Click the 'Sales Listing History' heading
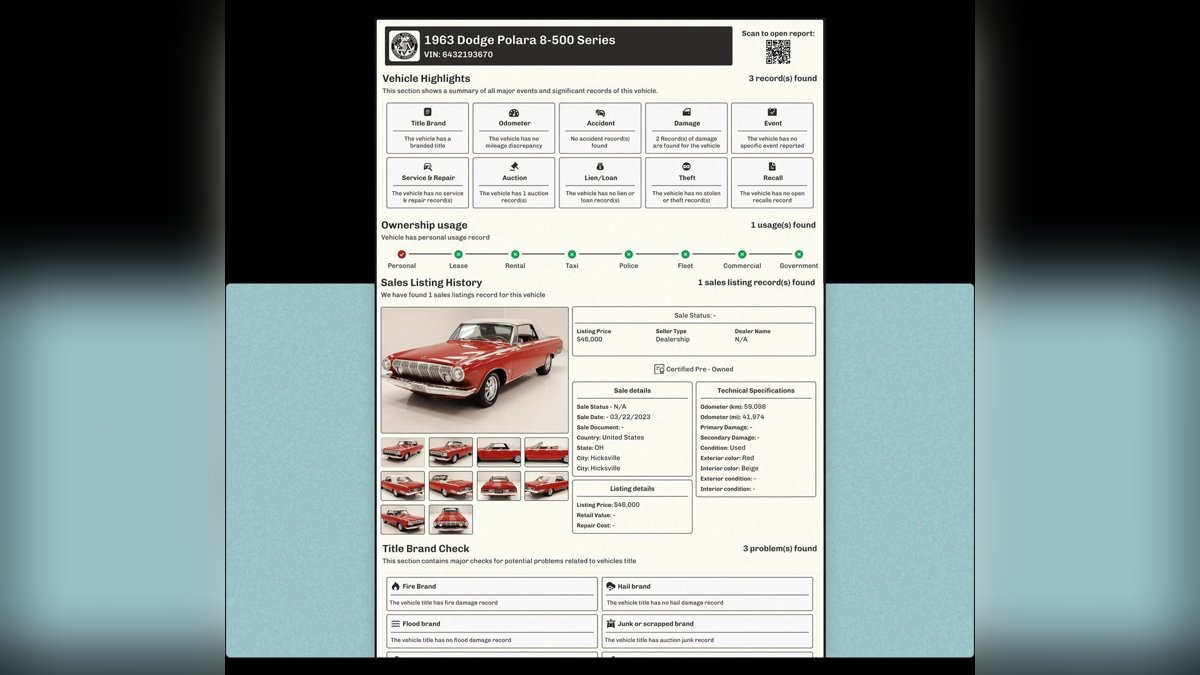This screenshot has height=675, width=1200. tap(431, 283)
